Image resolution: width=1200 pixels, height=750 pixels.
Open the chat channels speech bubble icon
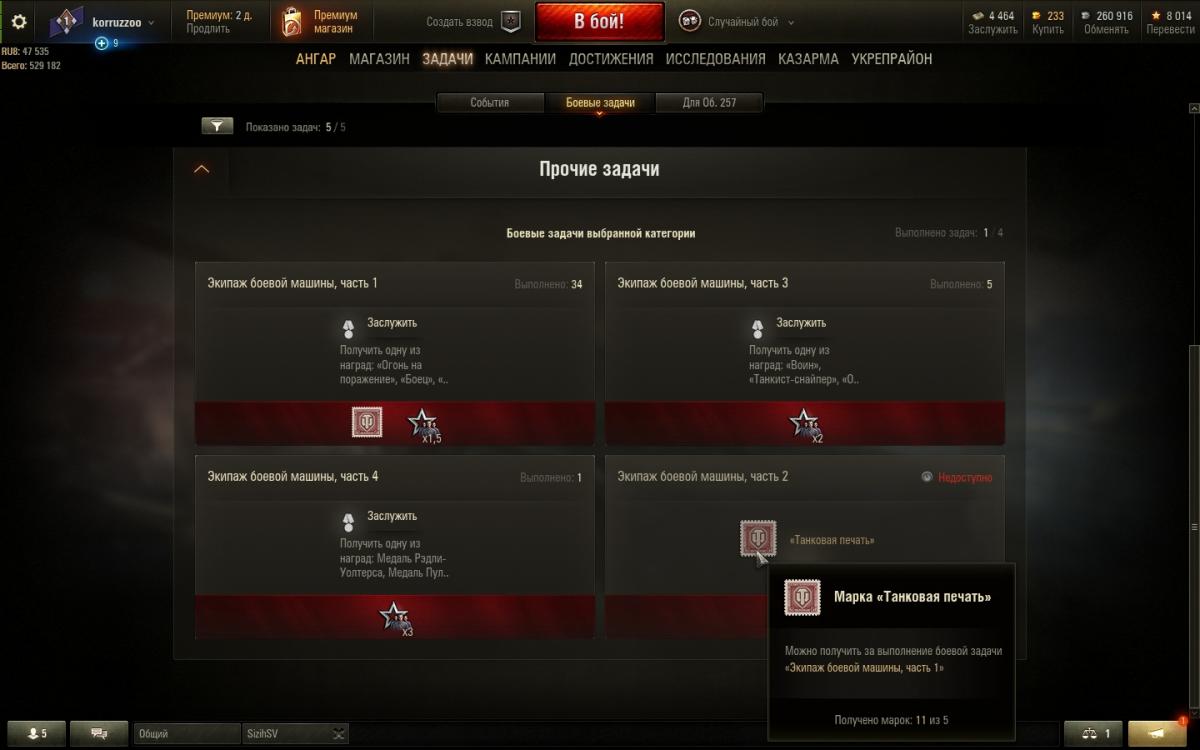(x=99, y=733)
